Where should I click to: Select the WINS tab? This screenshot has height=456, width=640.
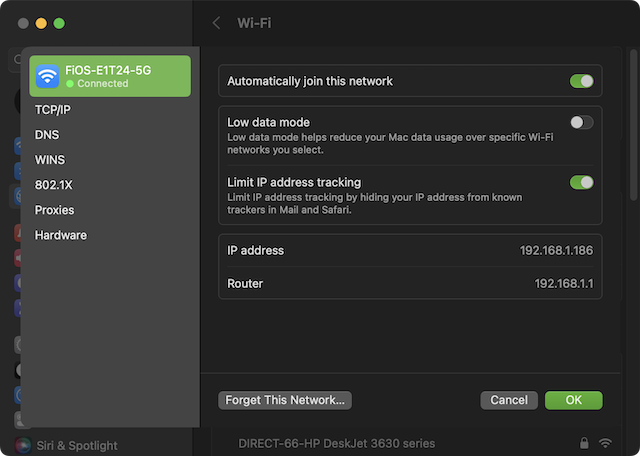click(x=50, y=159)
